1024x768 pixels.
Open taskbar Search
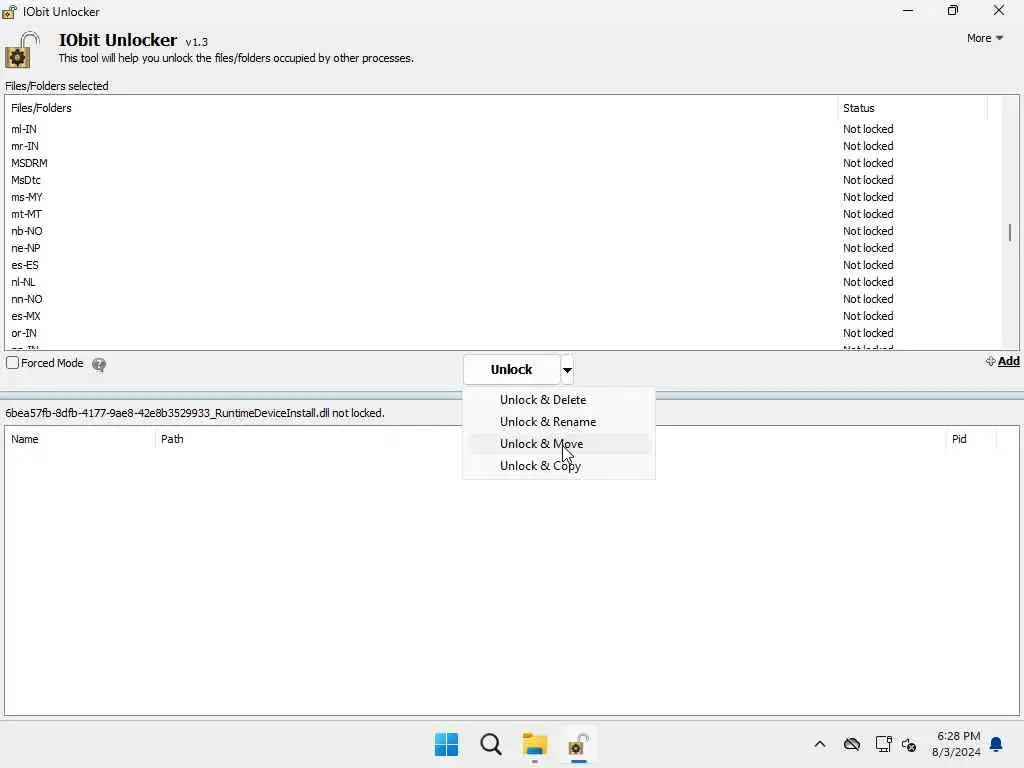tap(490, 744)
